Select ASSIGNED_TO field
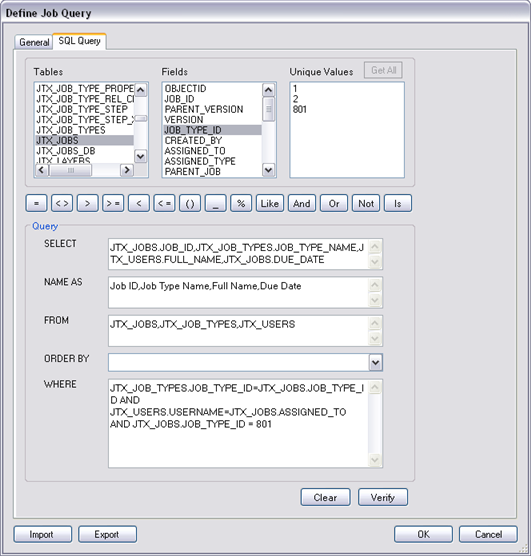This screenshot has height=556, width=531. pos(212,151)
